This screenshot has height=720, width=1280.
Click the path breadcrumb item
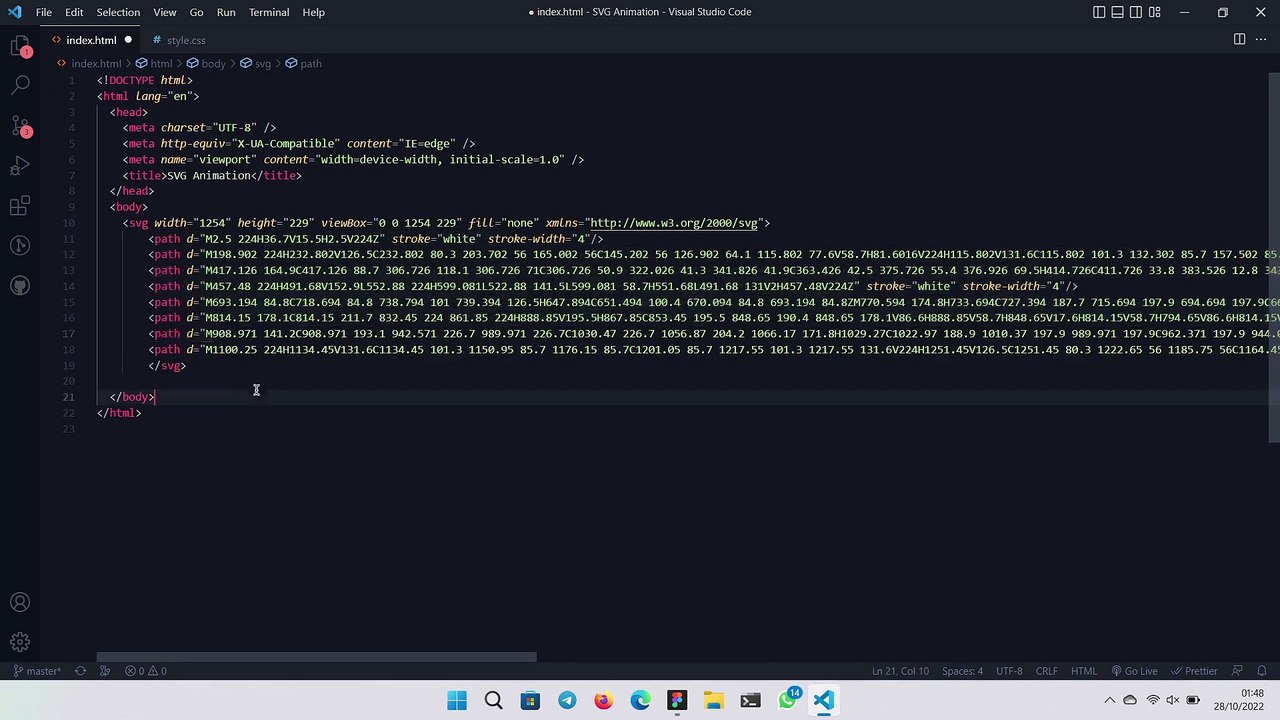tap(310, 63)
